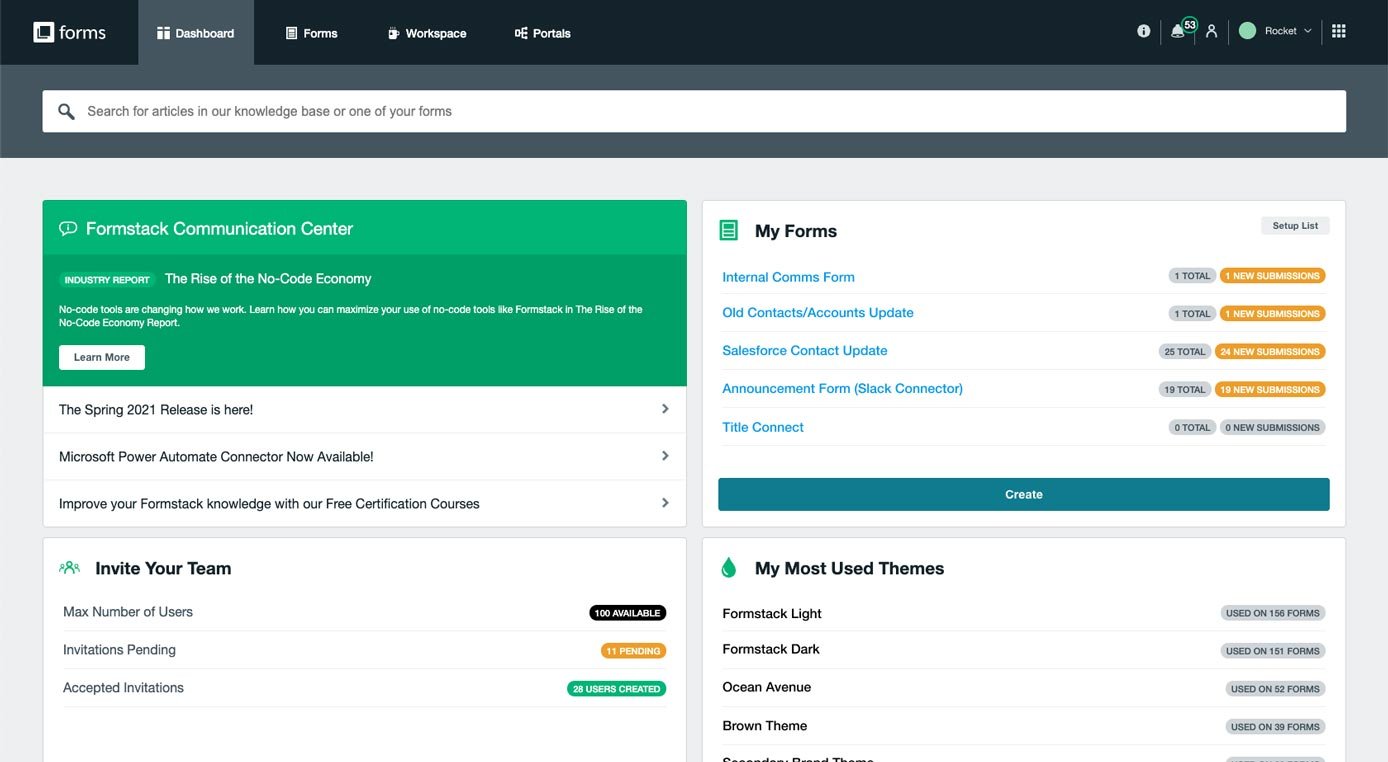Click the speech bubble icon in Communication Center

pyautogui.click(x=67, y=227)
